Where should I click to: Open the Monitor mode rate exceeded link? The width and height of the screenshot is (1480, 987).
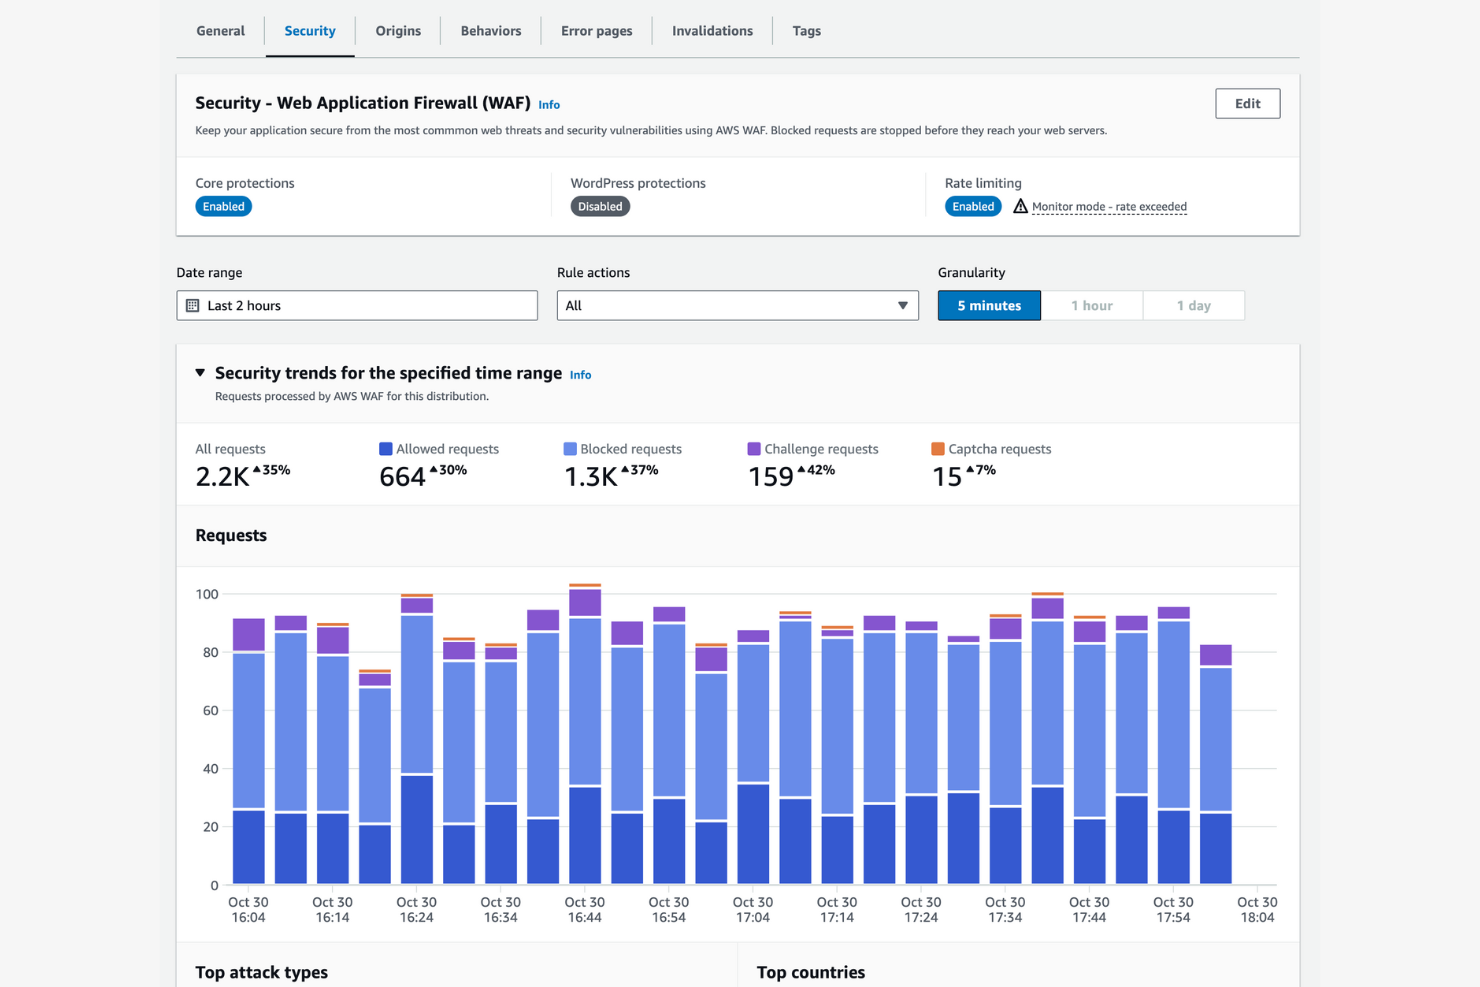point(1108,206)
